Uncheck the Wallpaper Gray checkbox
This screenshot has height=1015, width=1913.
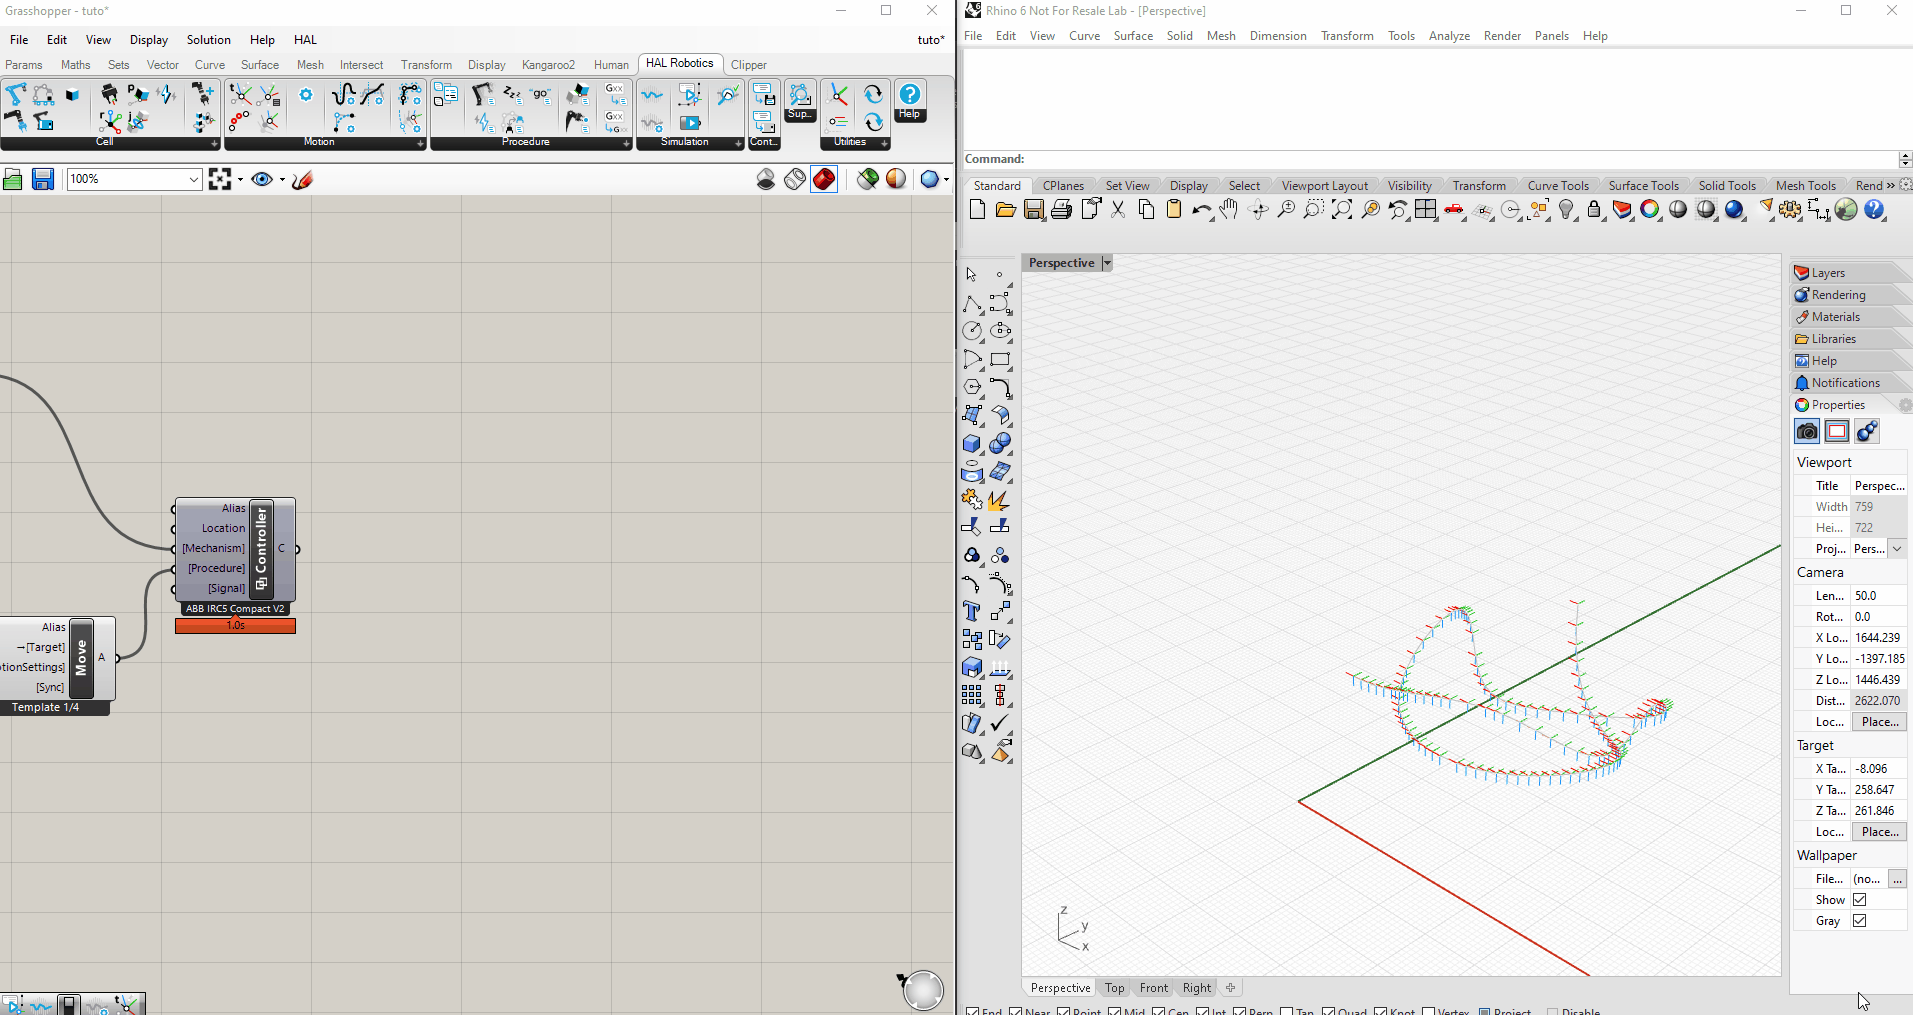[x=1859, y=920]
